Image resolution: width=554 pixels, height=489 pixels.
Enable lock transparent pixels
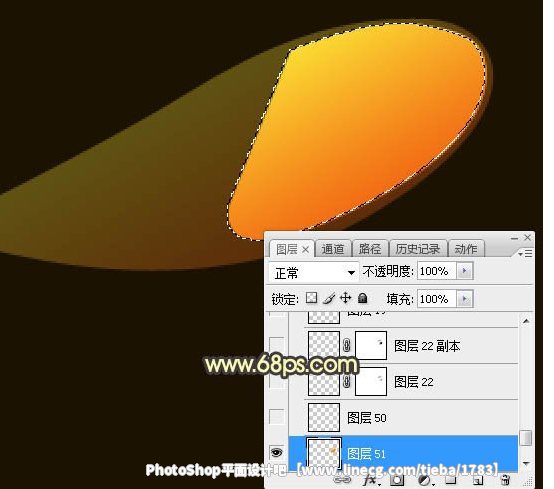click(x=311, y=298)
